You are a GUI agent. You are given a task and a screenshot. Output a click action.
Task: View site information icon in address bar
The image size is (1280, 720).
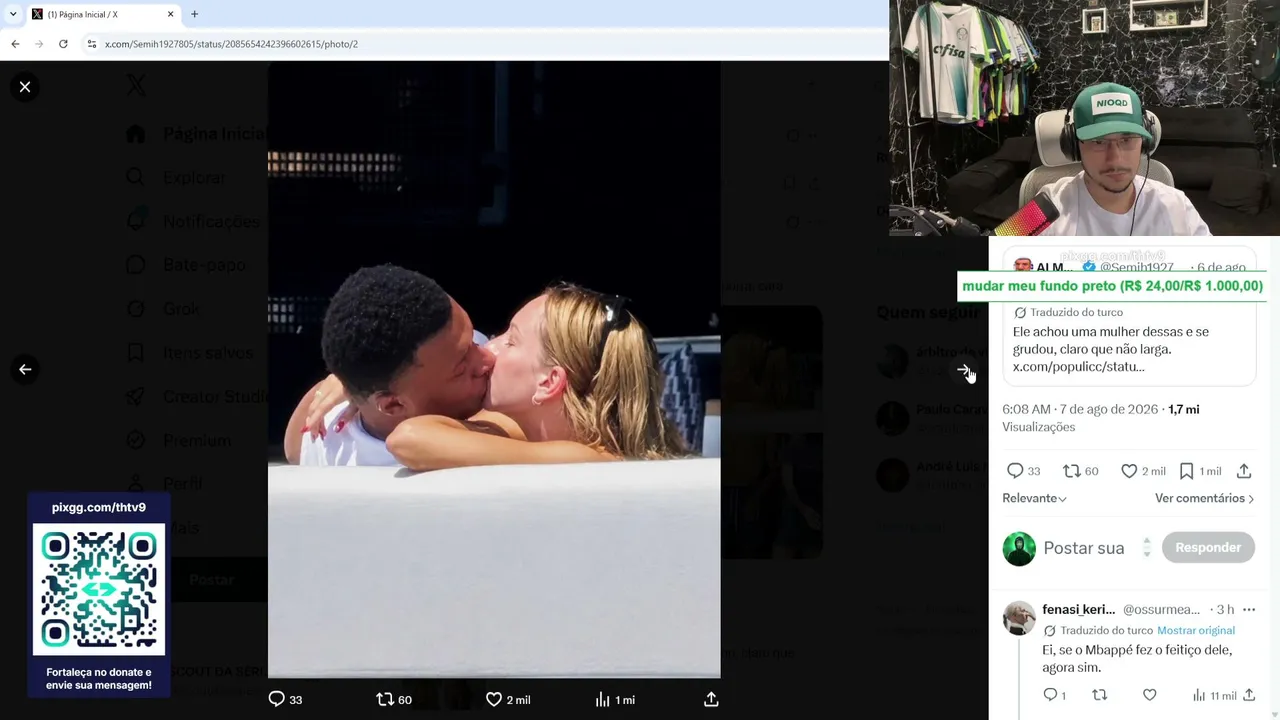(x=92, y=44)
